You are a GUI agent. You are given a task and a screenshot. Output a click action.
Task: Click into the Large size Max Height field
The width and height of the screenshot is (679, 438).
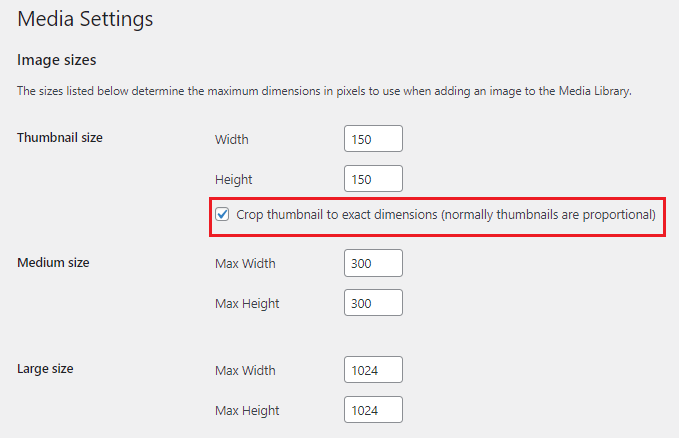373,410
